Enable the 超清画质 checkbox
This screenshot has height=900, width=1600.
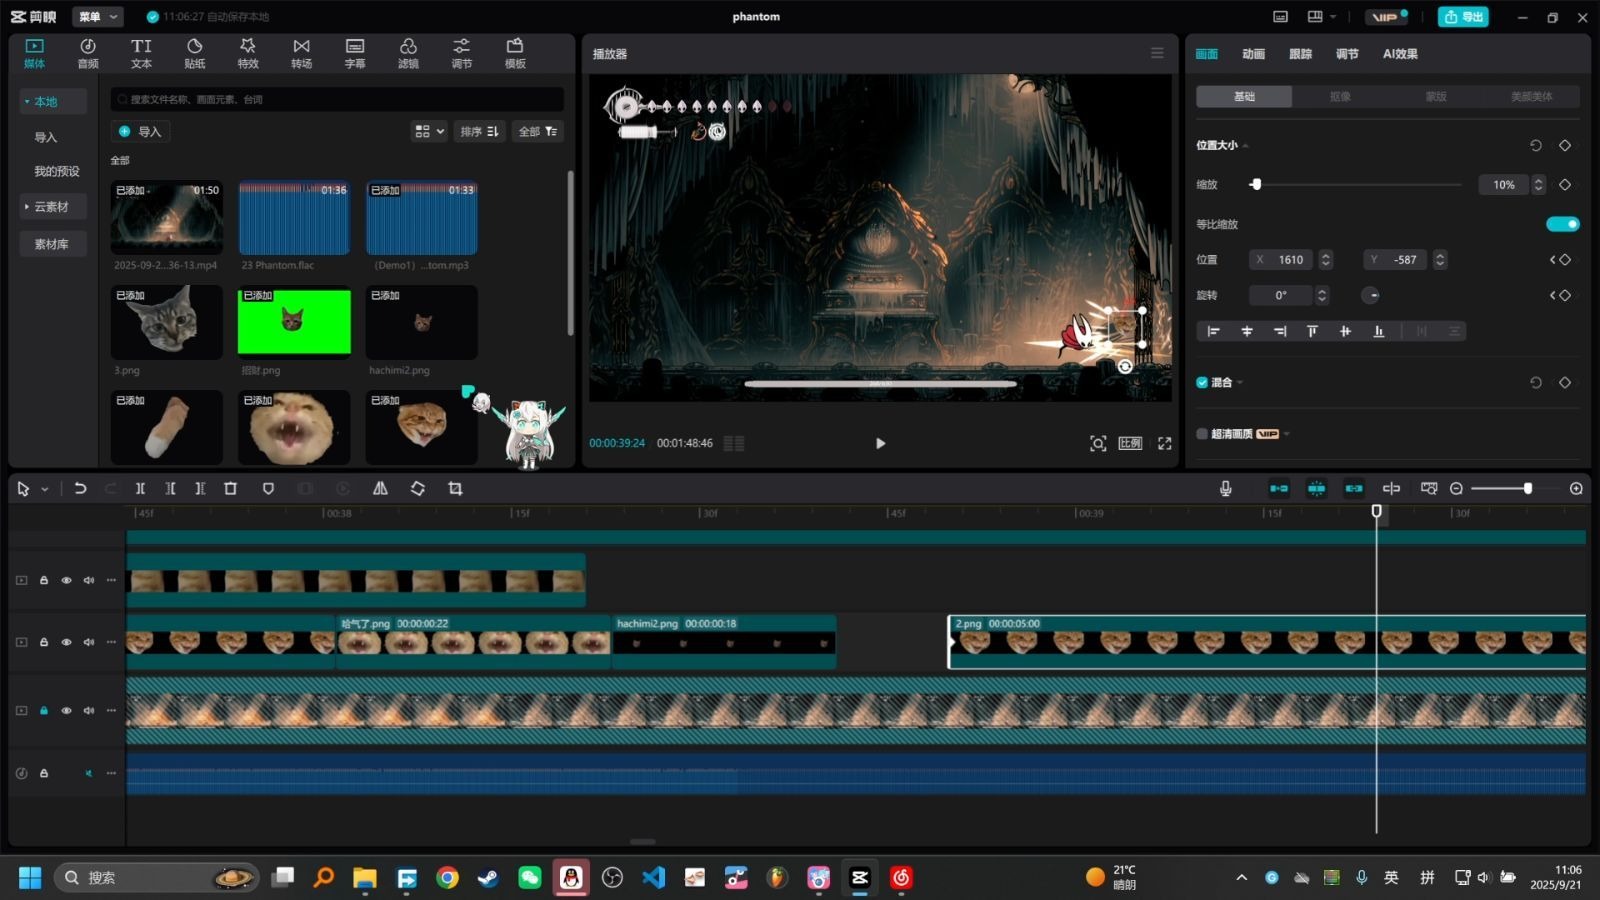1202,434
